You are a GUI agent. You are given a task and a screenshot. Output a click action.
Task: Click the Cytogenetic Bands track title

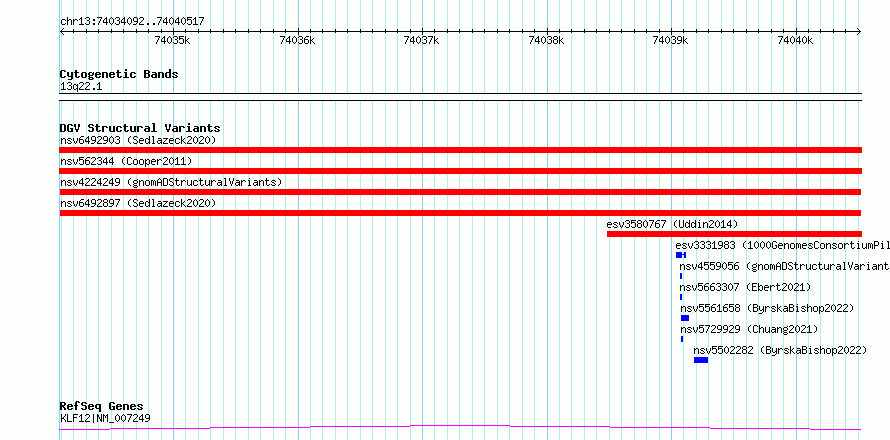[119, 74]
